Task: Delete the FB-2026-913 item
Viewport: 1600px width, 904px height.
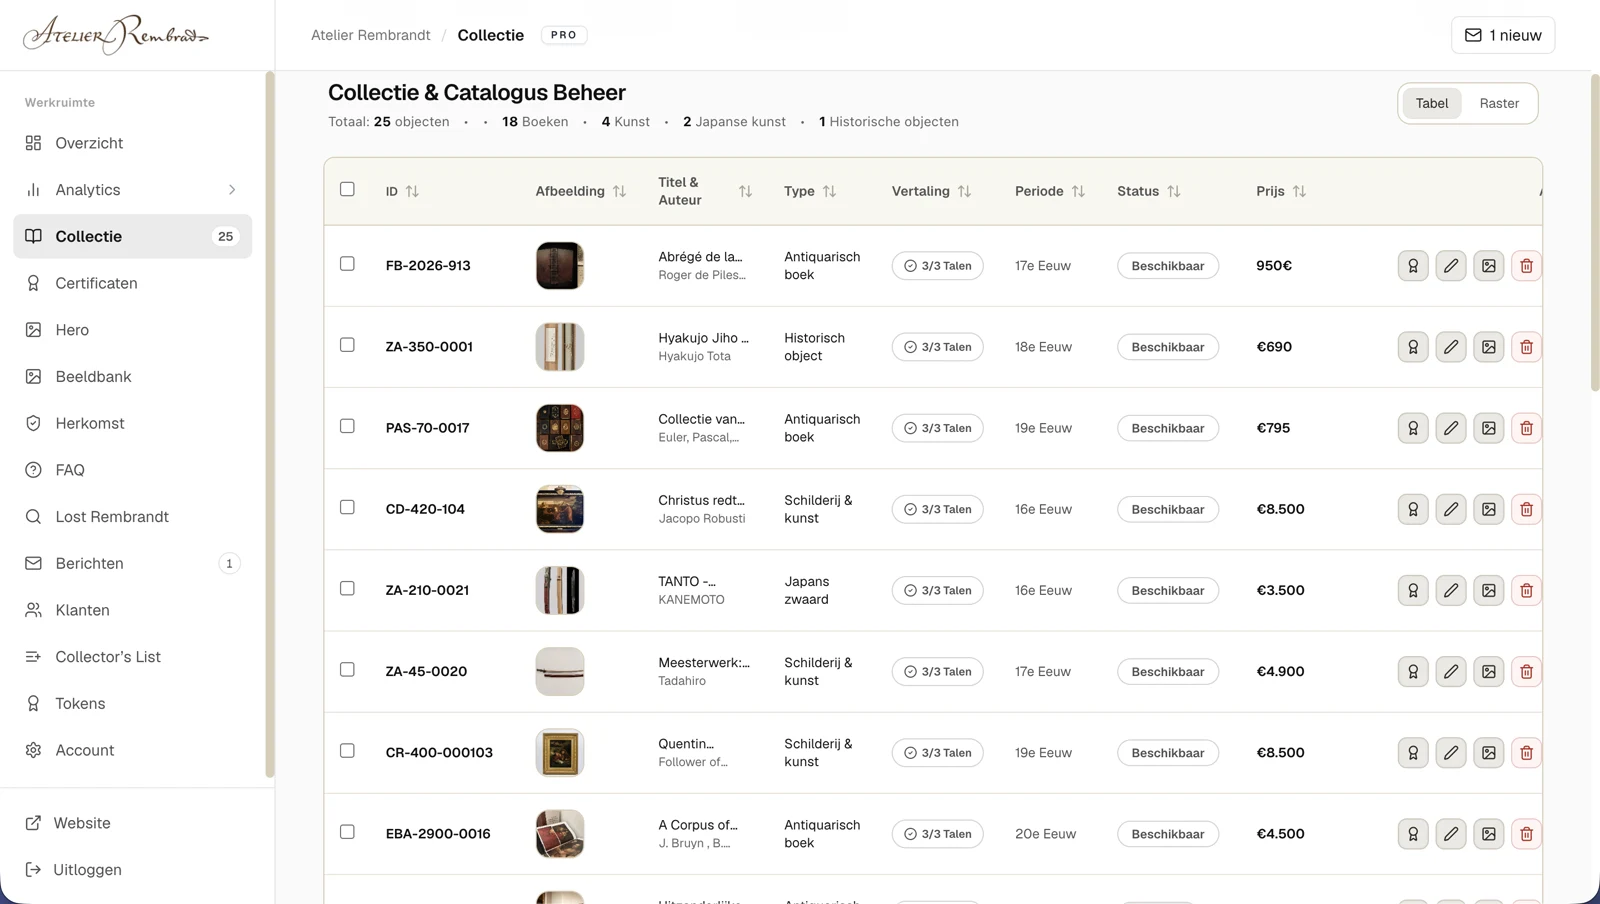Action: coord(1527,266)
